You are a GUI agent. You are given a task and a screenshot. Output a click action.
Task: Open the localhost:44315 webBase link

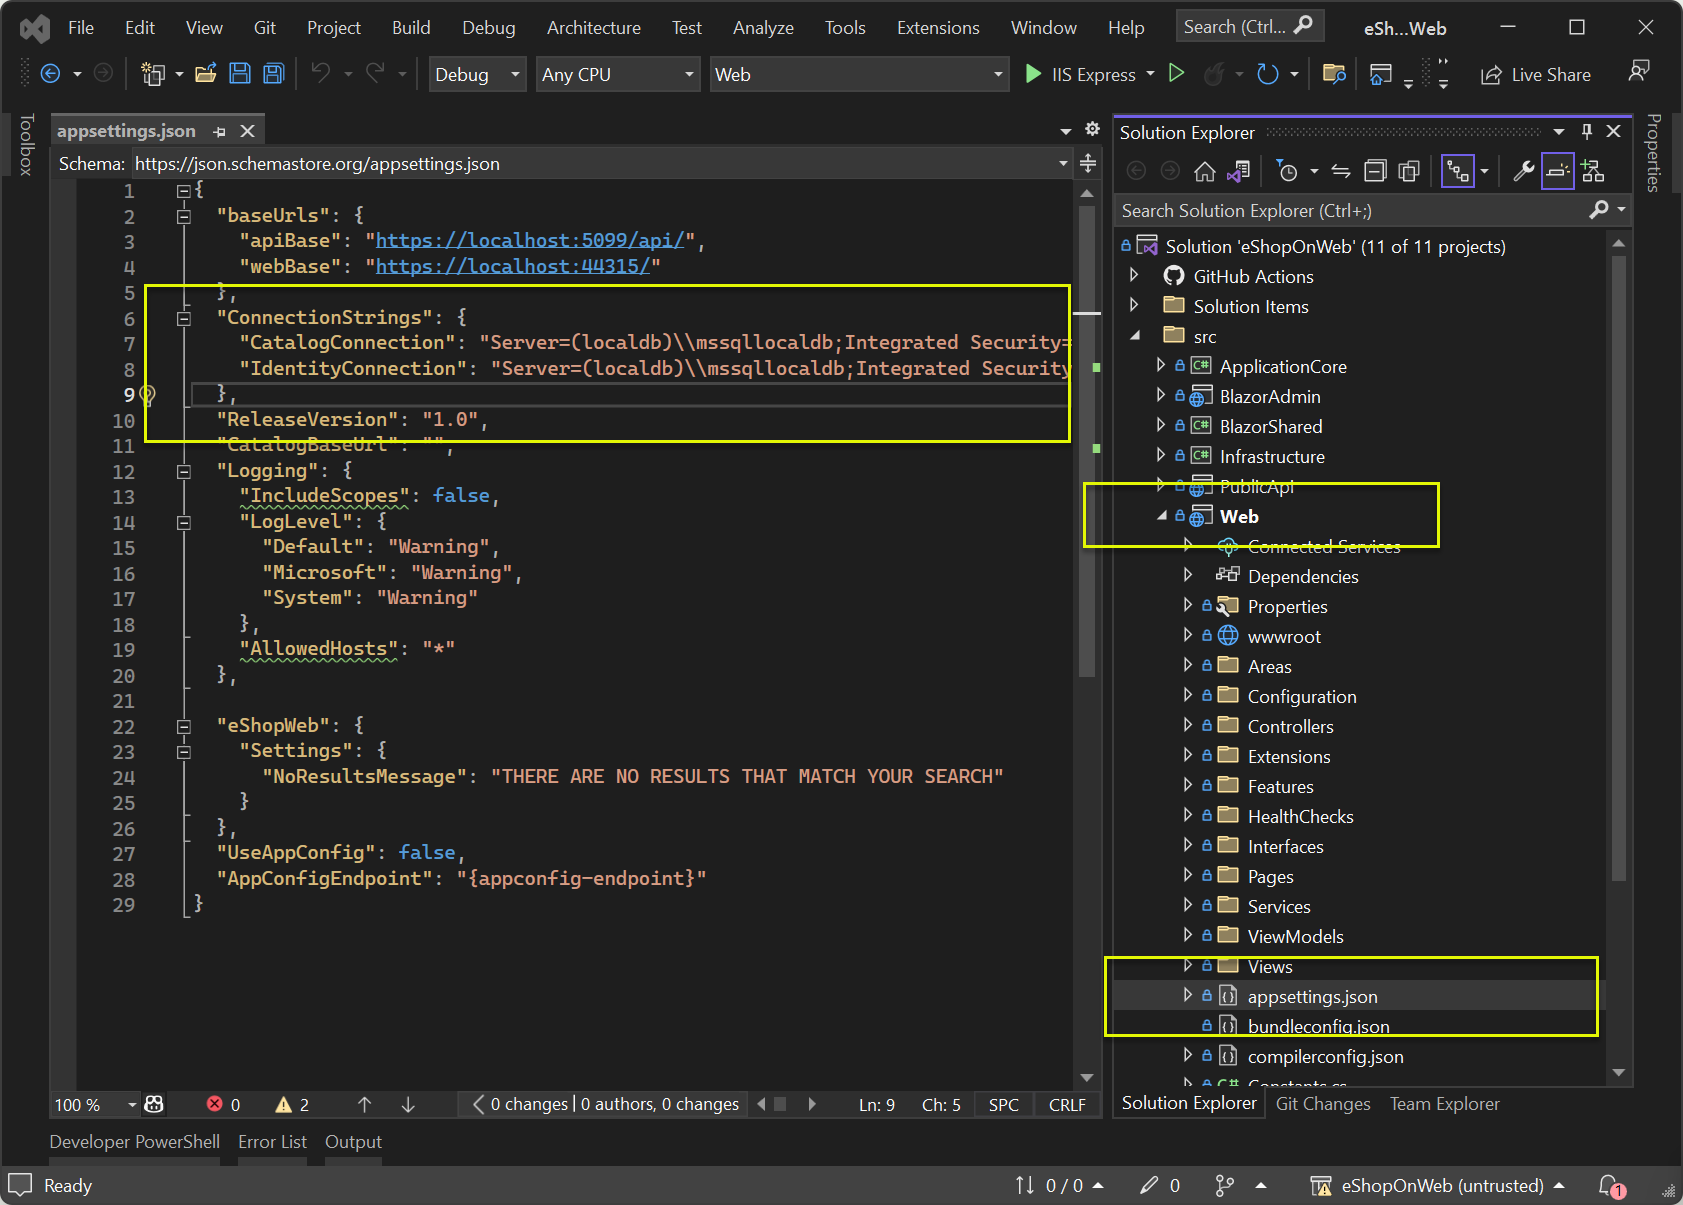(x=513, y=266)
